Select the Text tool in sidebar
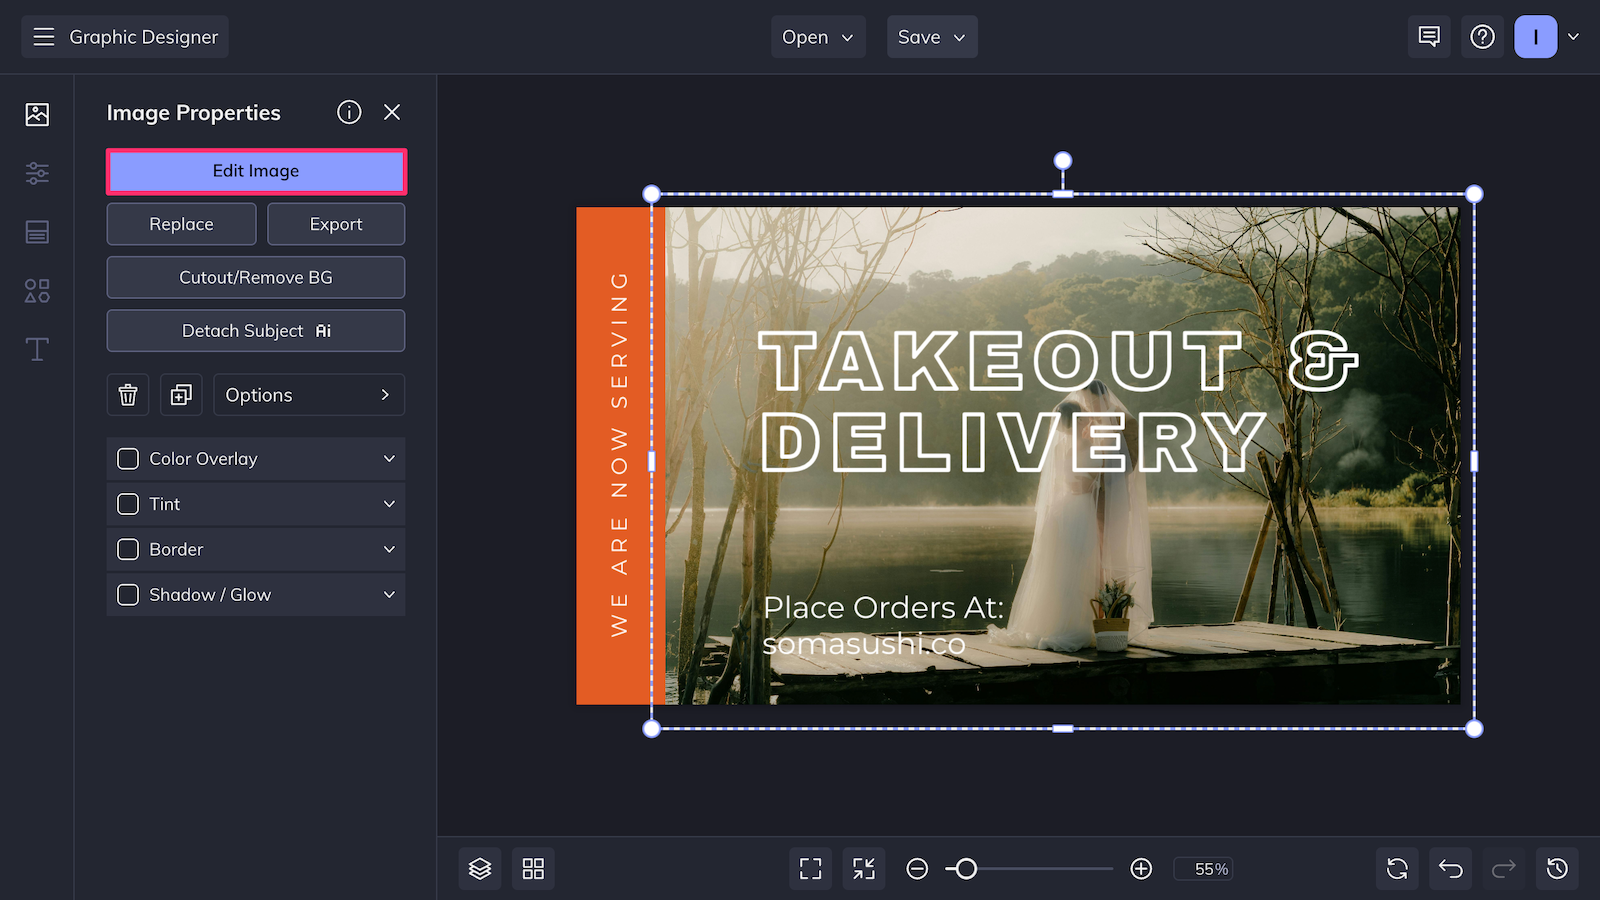This screenshot has height=900, width=1600. tap(37, 349)
